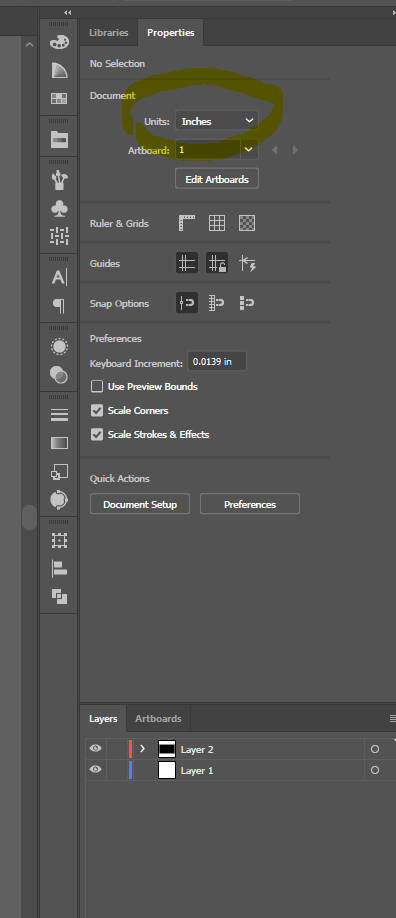The width and height of the screenshot is (396, 918).
Task: Enable Use Preview Bounds checkbox
Action: click(x=97, y=386)
